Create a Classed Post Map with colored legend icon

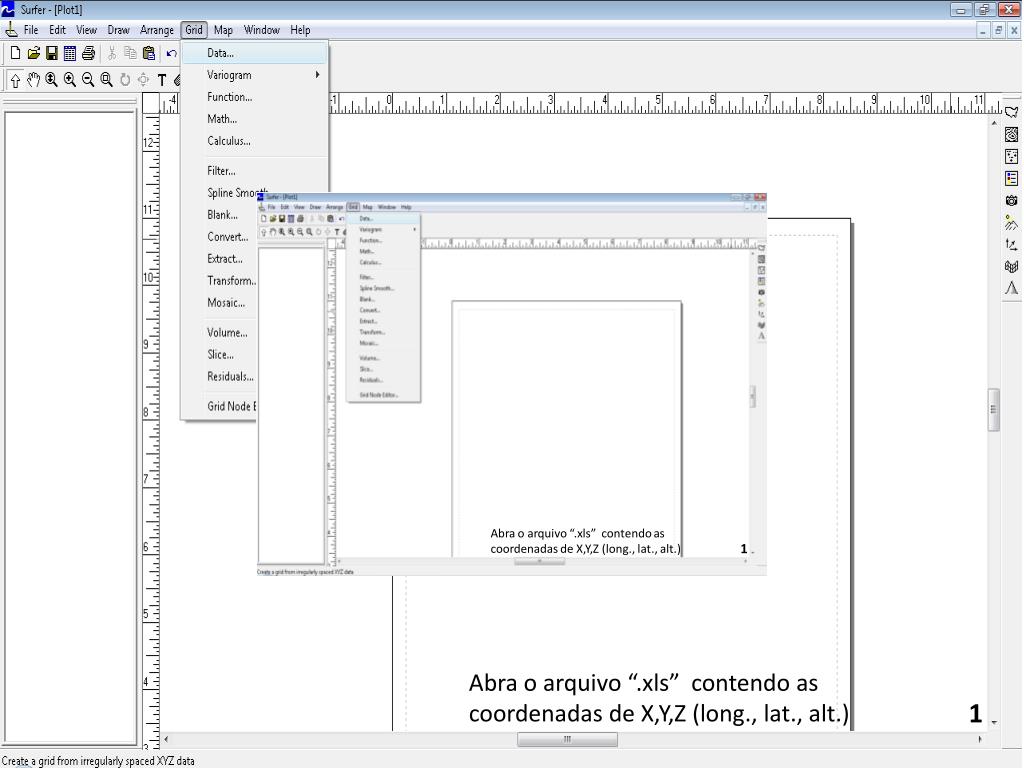[x=1012, y=178]
